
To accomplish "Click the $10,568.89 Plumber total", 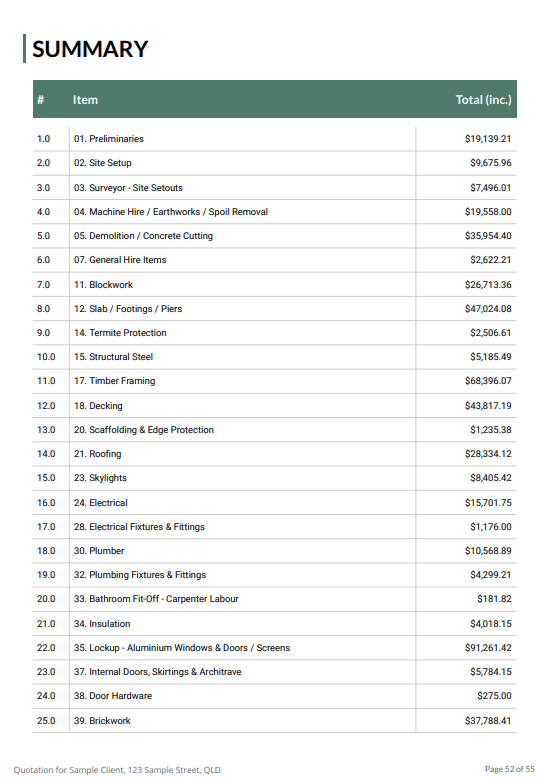I will coord(488,551).
